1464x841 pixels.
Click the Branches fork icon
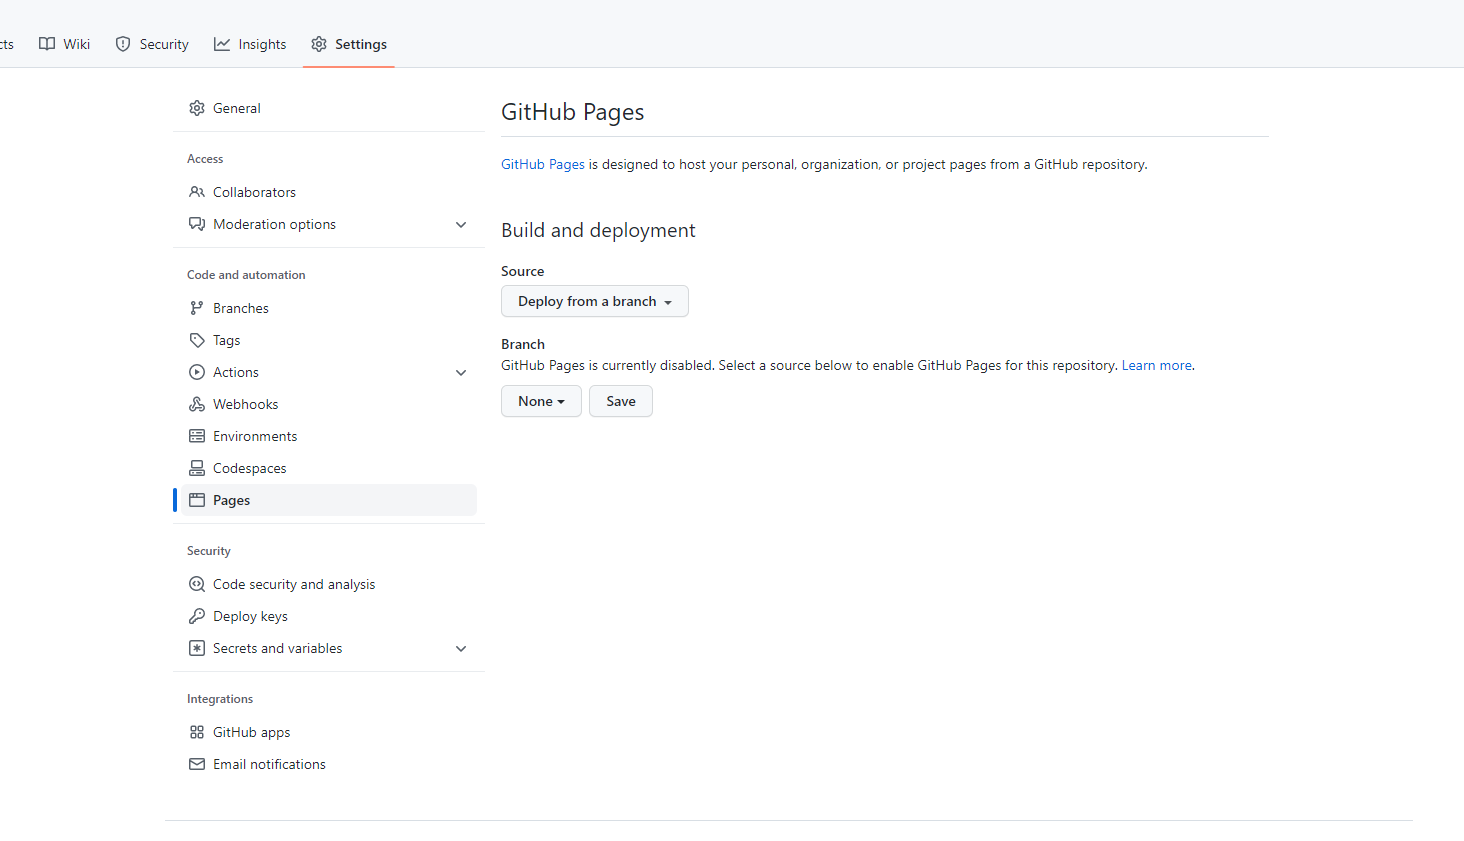tap(197, 307)
